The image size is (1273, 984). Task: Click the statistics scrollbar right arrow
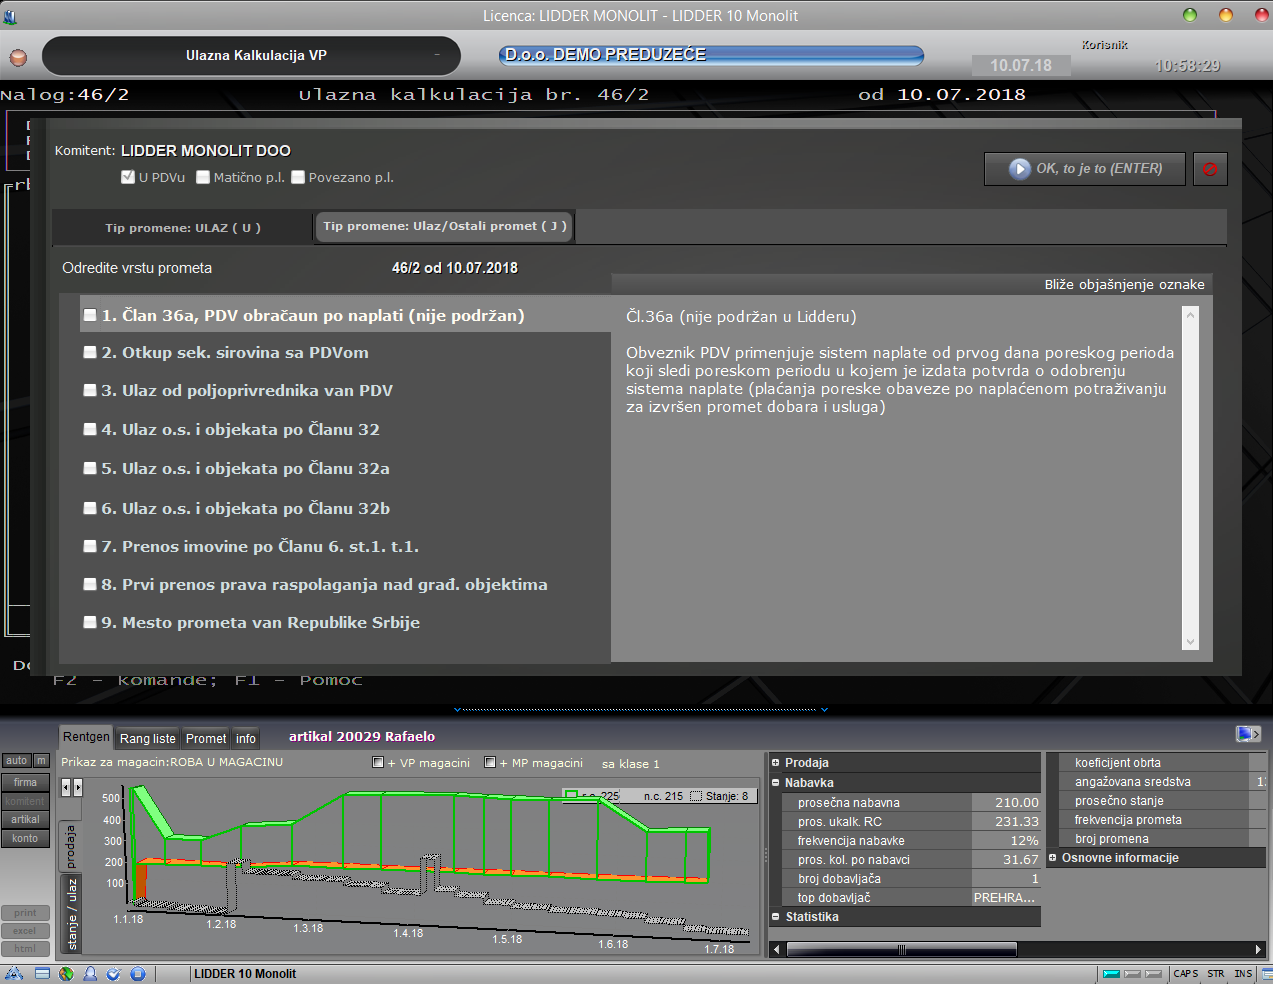[x=1258, y=949]
